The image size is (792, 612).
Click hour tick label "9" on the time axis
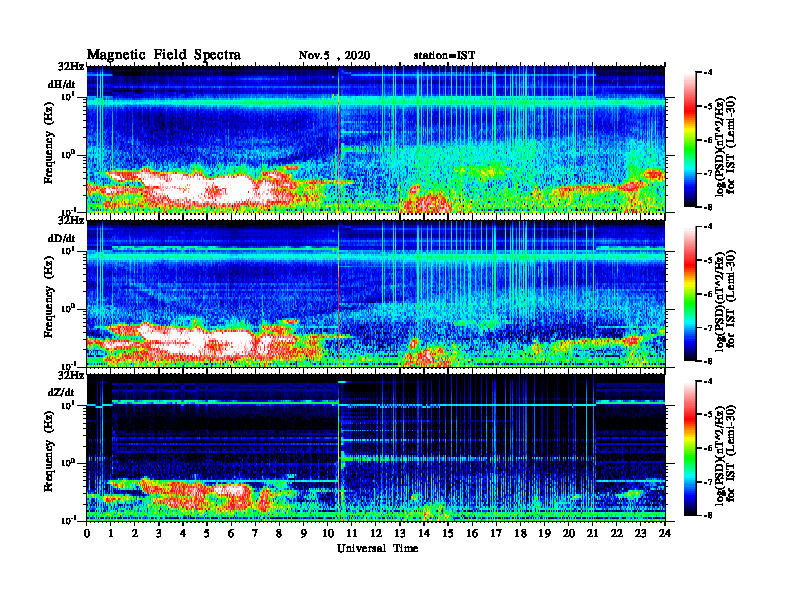(x=304, y=533)
